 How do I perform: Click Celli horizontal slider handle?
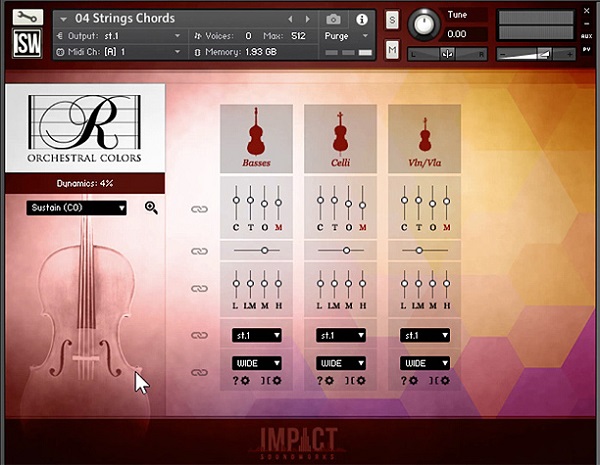346,250
